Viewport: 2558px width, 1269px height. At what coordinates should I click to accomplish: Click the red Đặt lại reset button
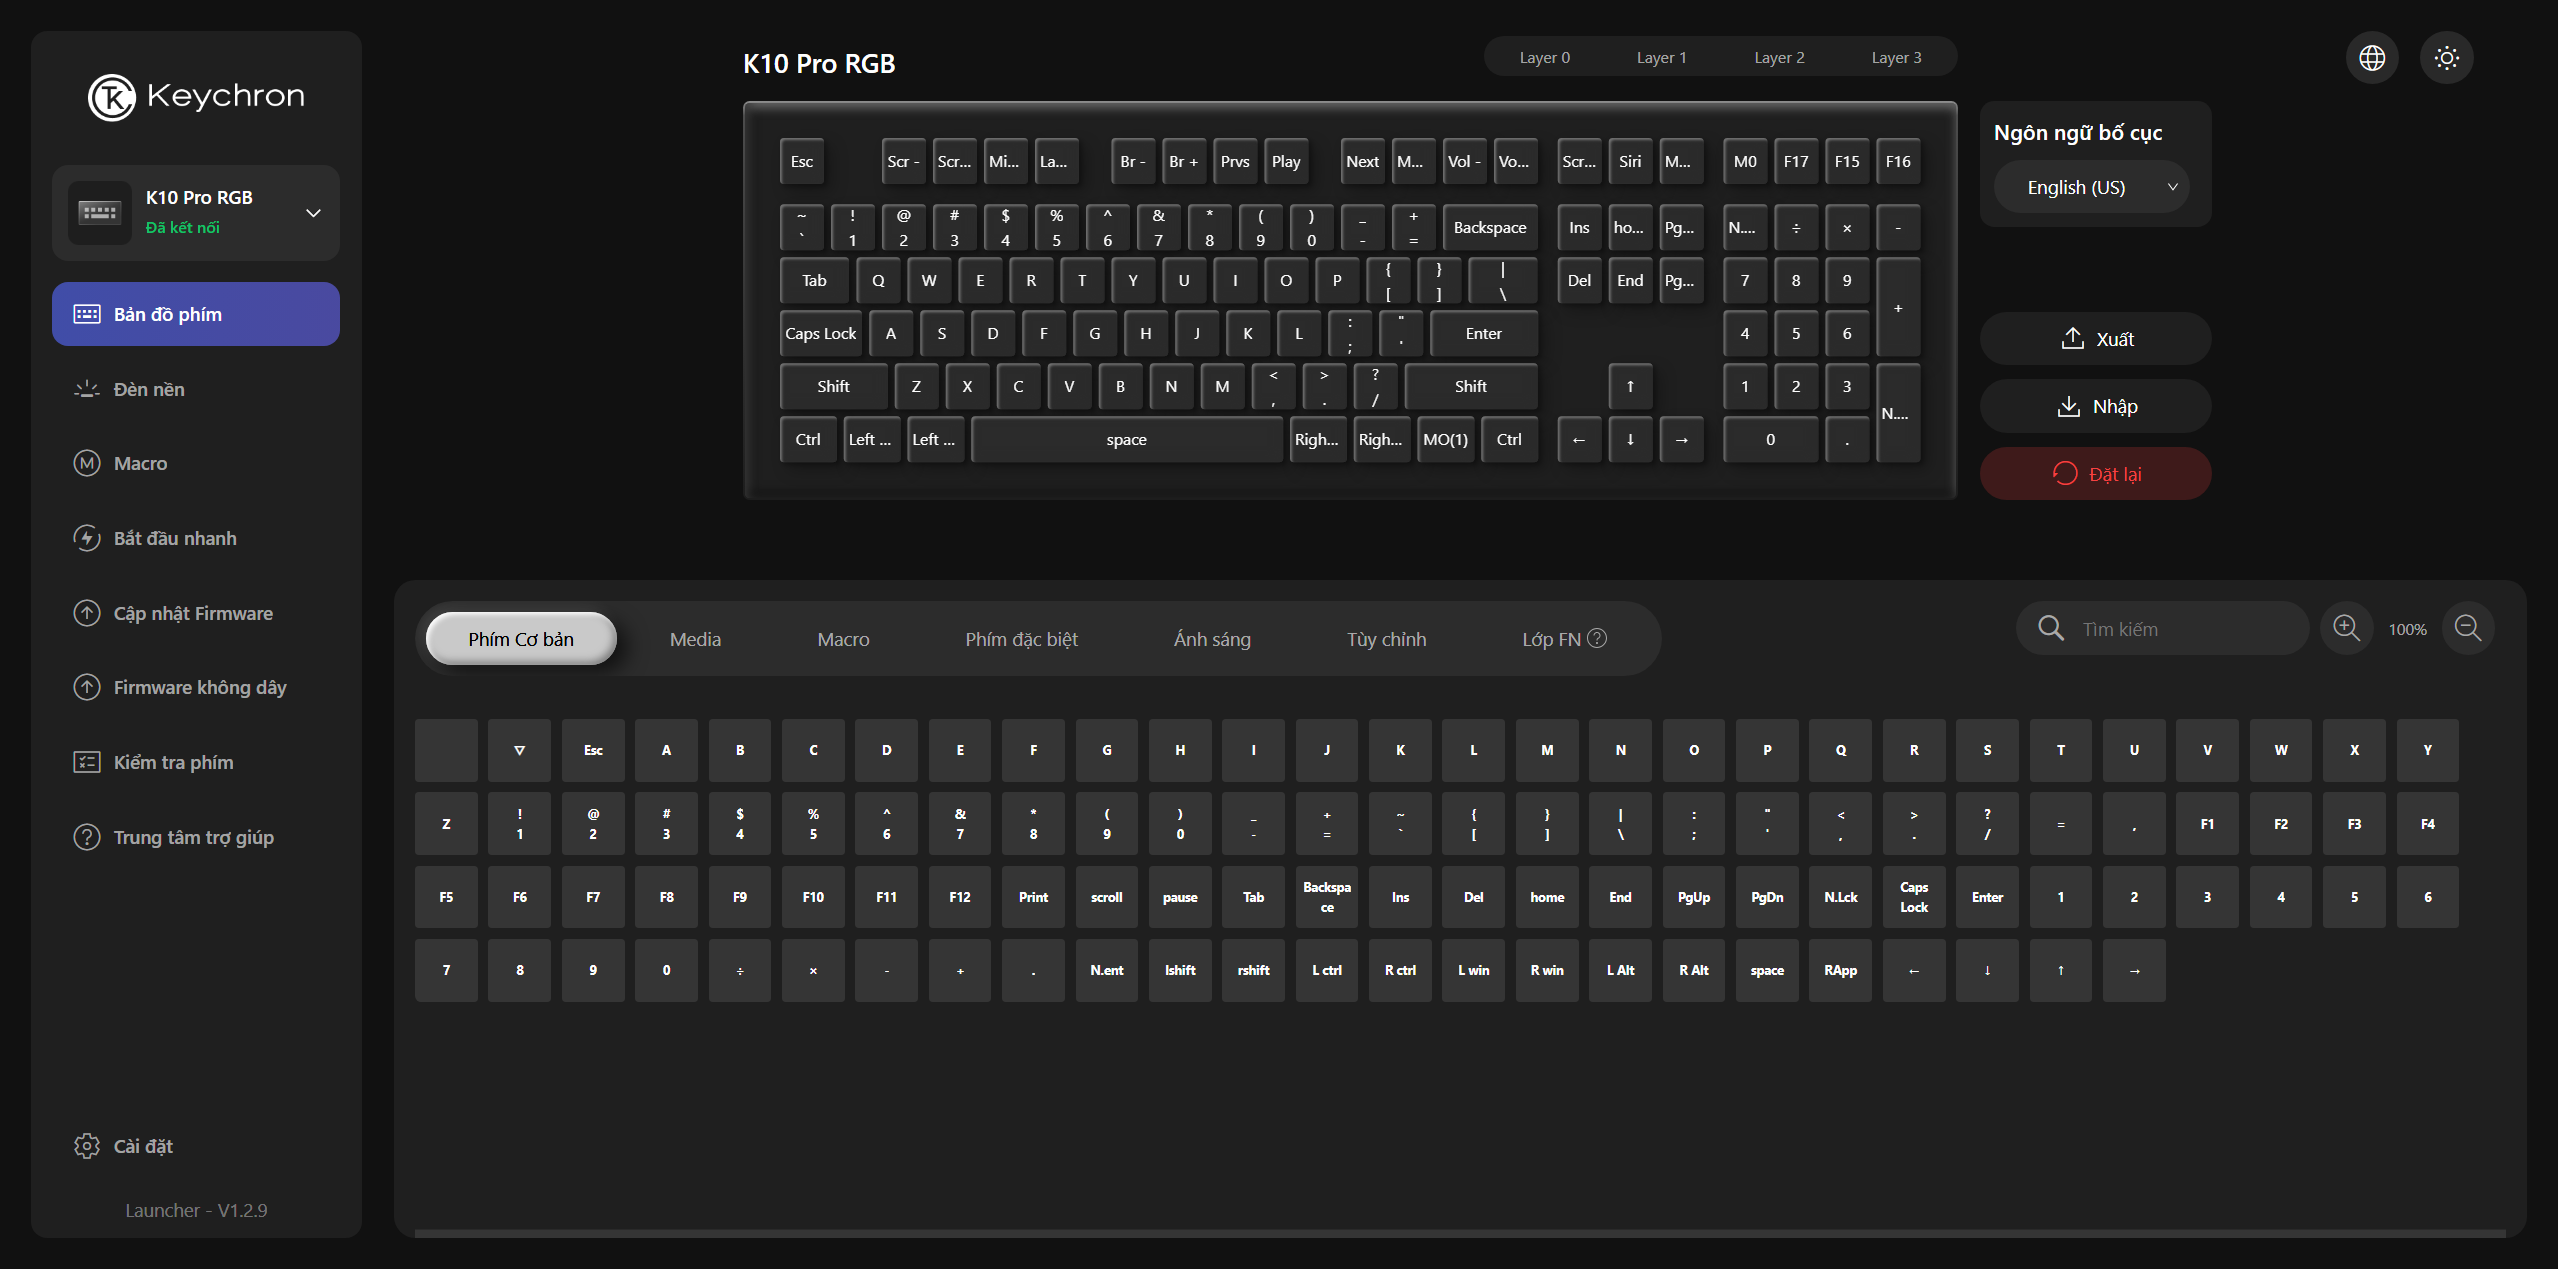(2095, 474)
